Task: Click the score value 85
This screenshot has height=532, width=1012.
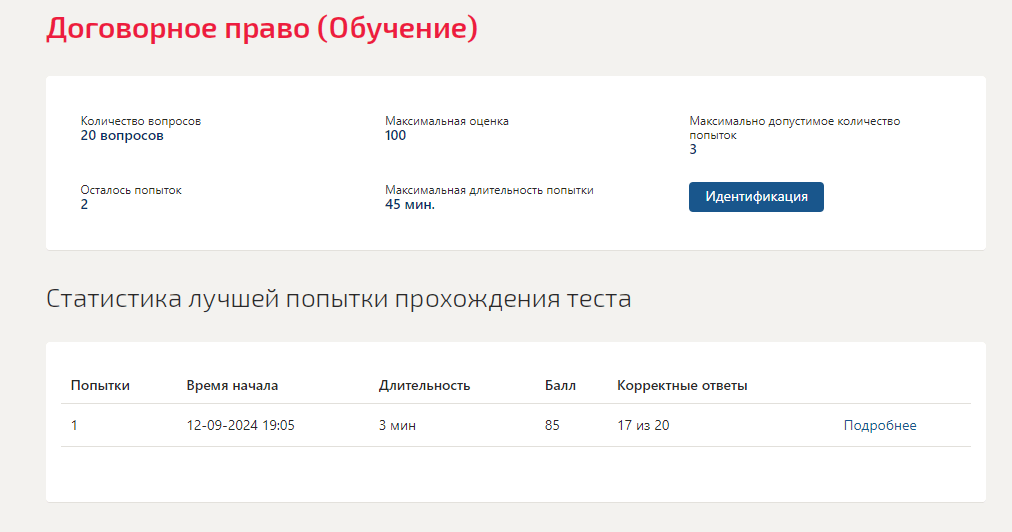Action: 552,425
